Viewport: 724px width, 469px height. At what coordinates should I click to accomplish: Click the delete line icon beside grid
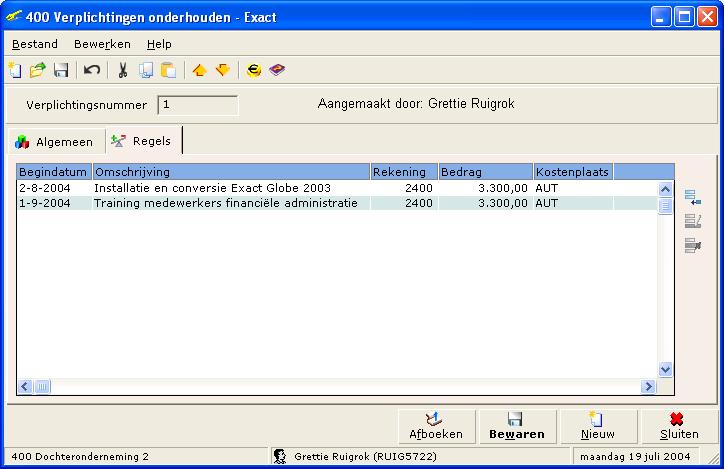pyautogui.click(x=693, y=246)
